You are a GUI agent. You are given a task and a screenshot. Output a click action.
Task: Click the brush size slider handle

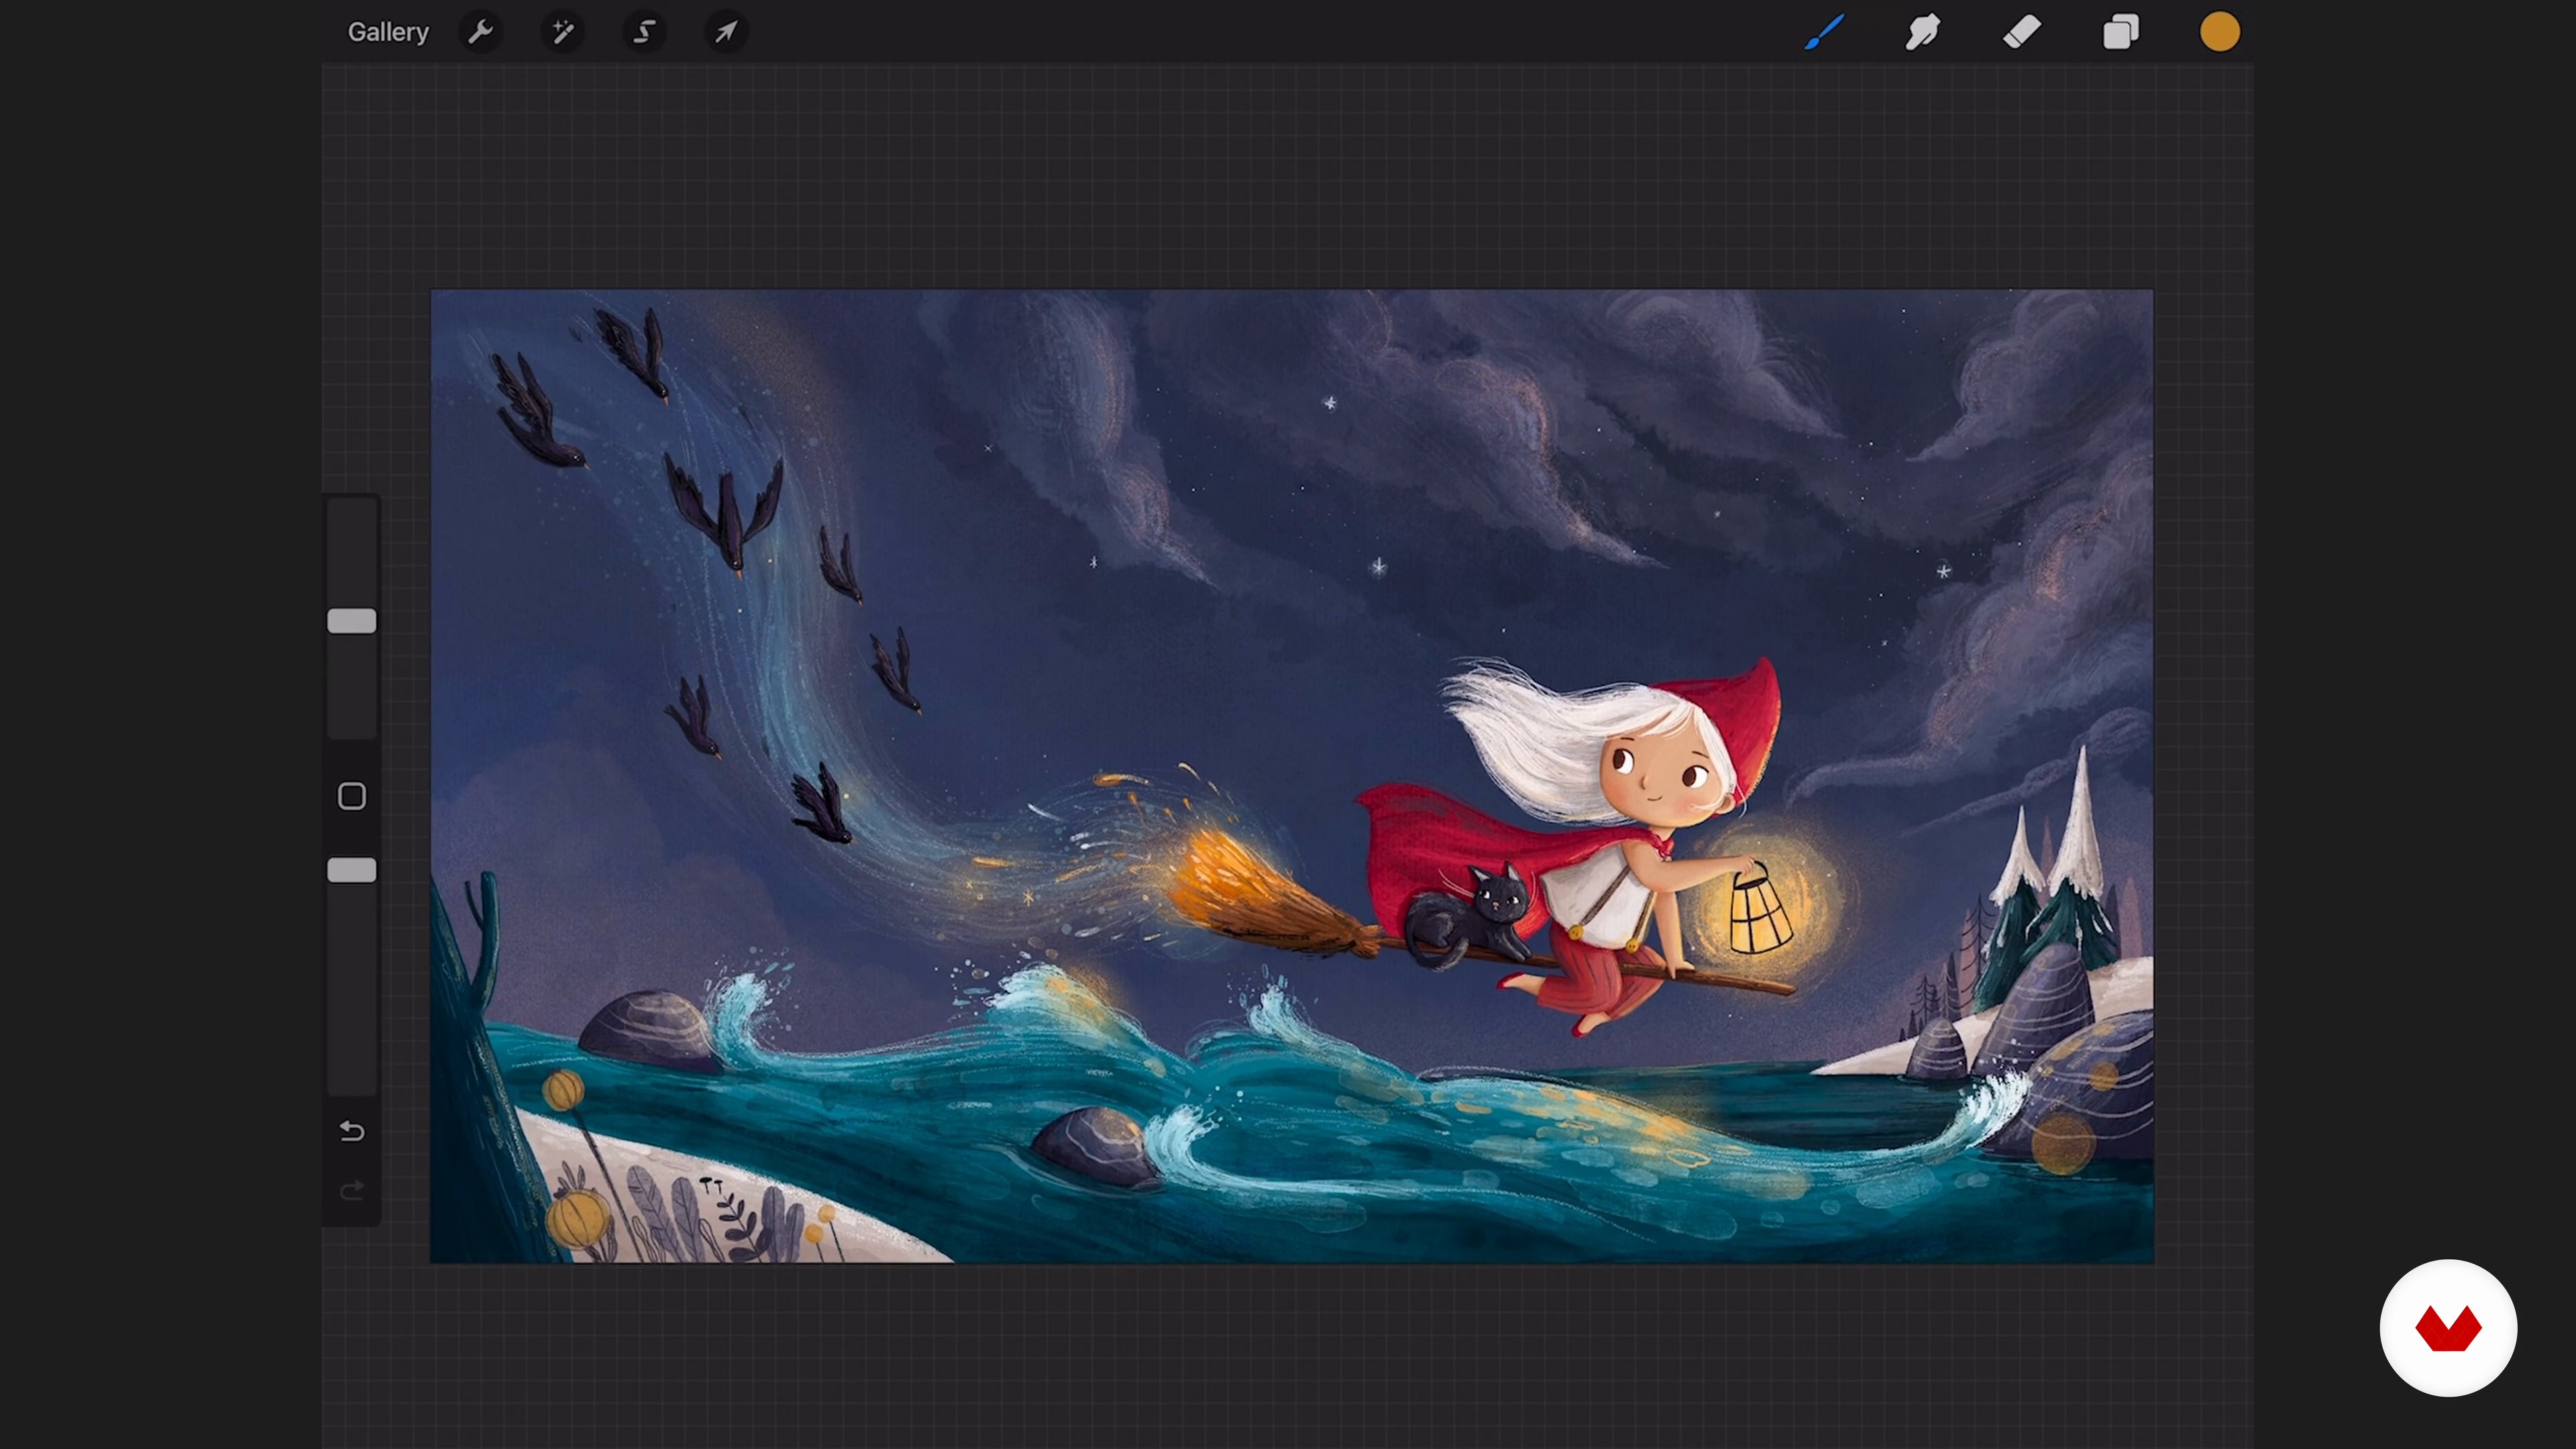pos(352,621)
